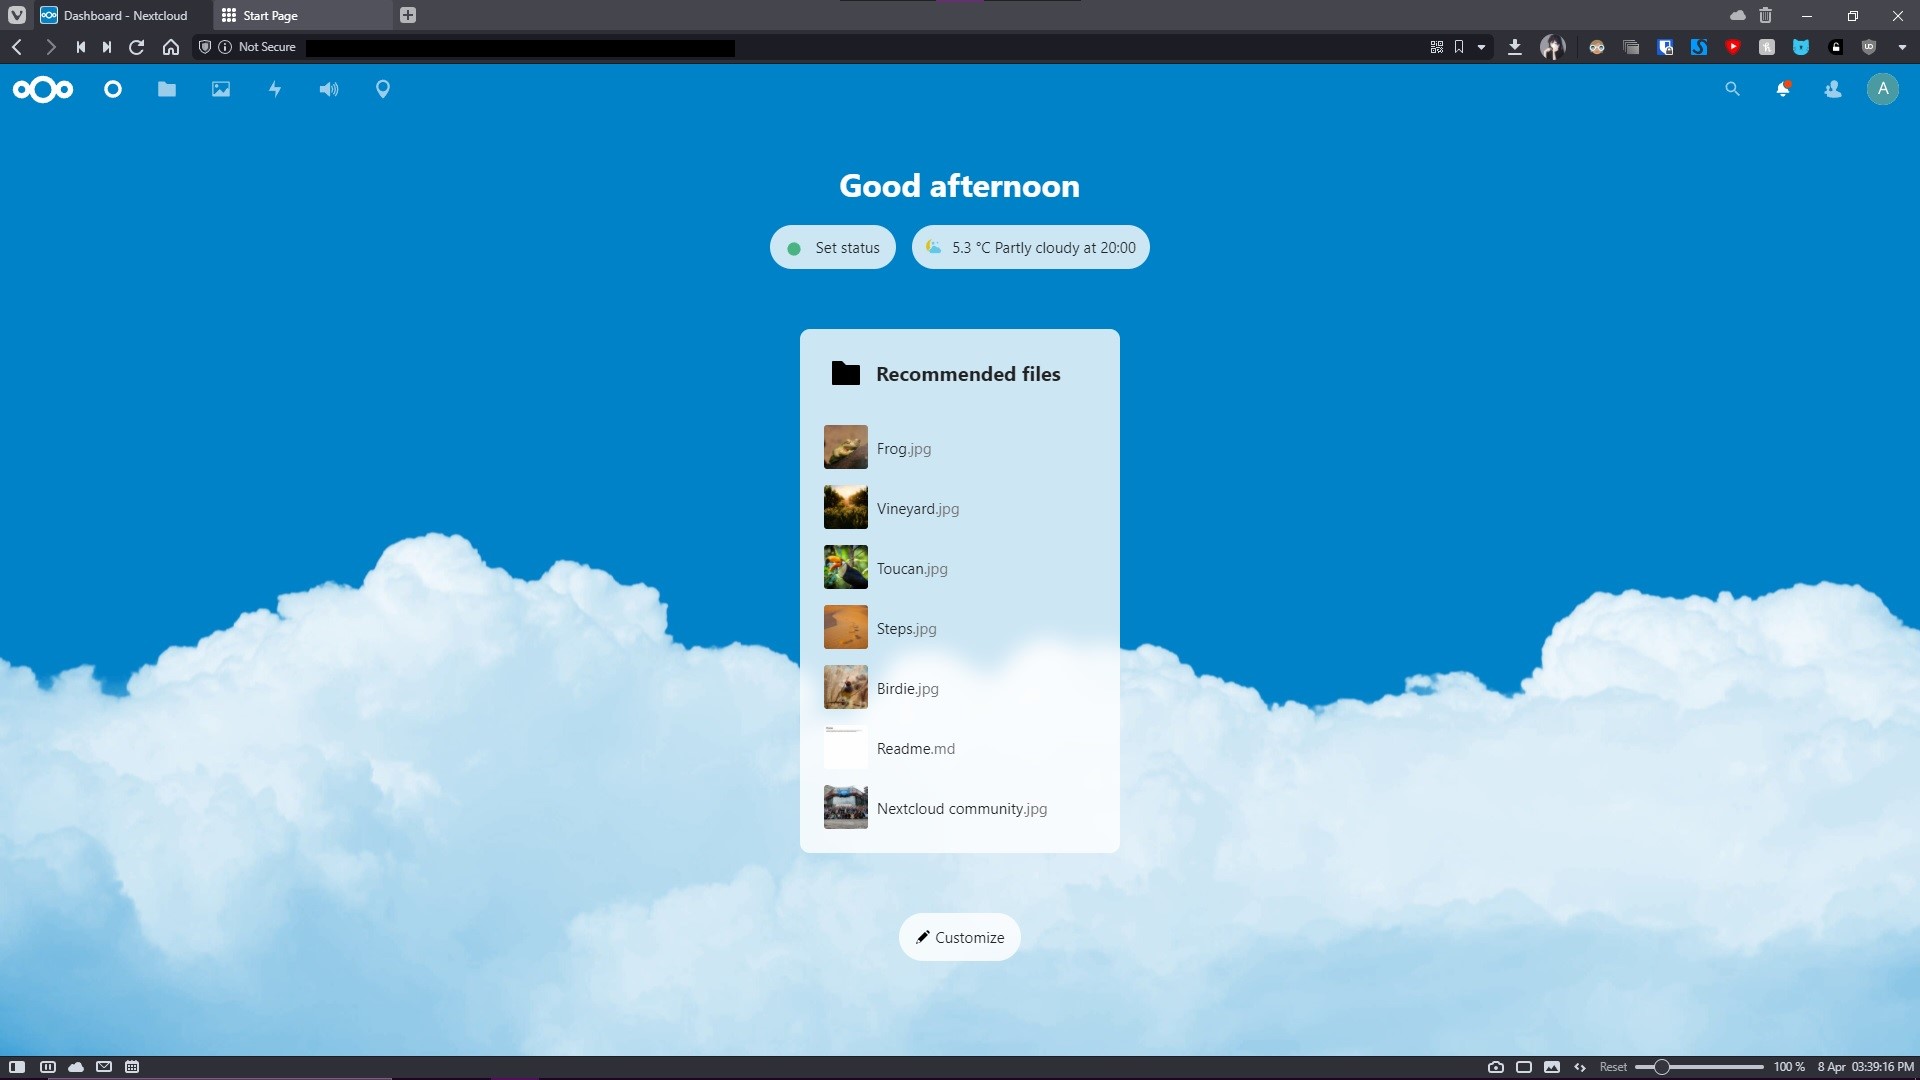Click the red YouTube extension icon
Image resolution: width=1920 pixels, height=1080 pixels.
click(1733, 47)
